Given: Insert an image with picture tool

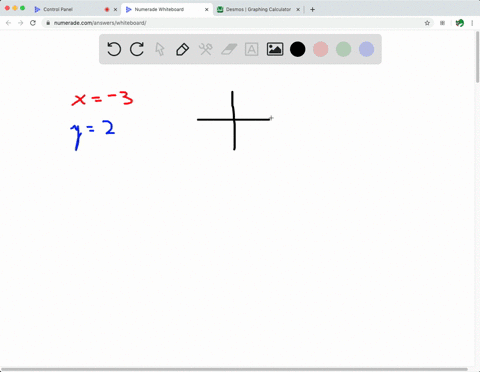Looking at the screenshot, I should click(275, 49).
